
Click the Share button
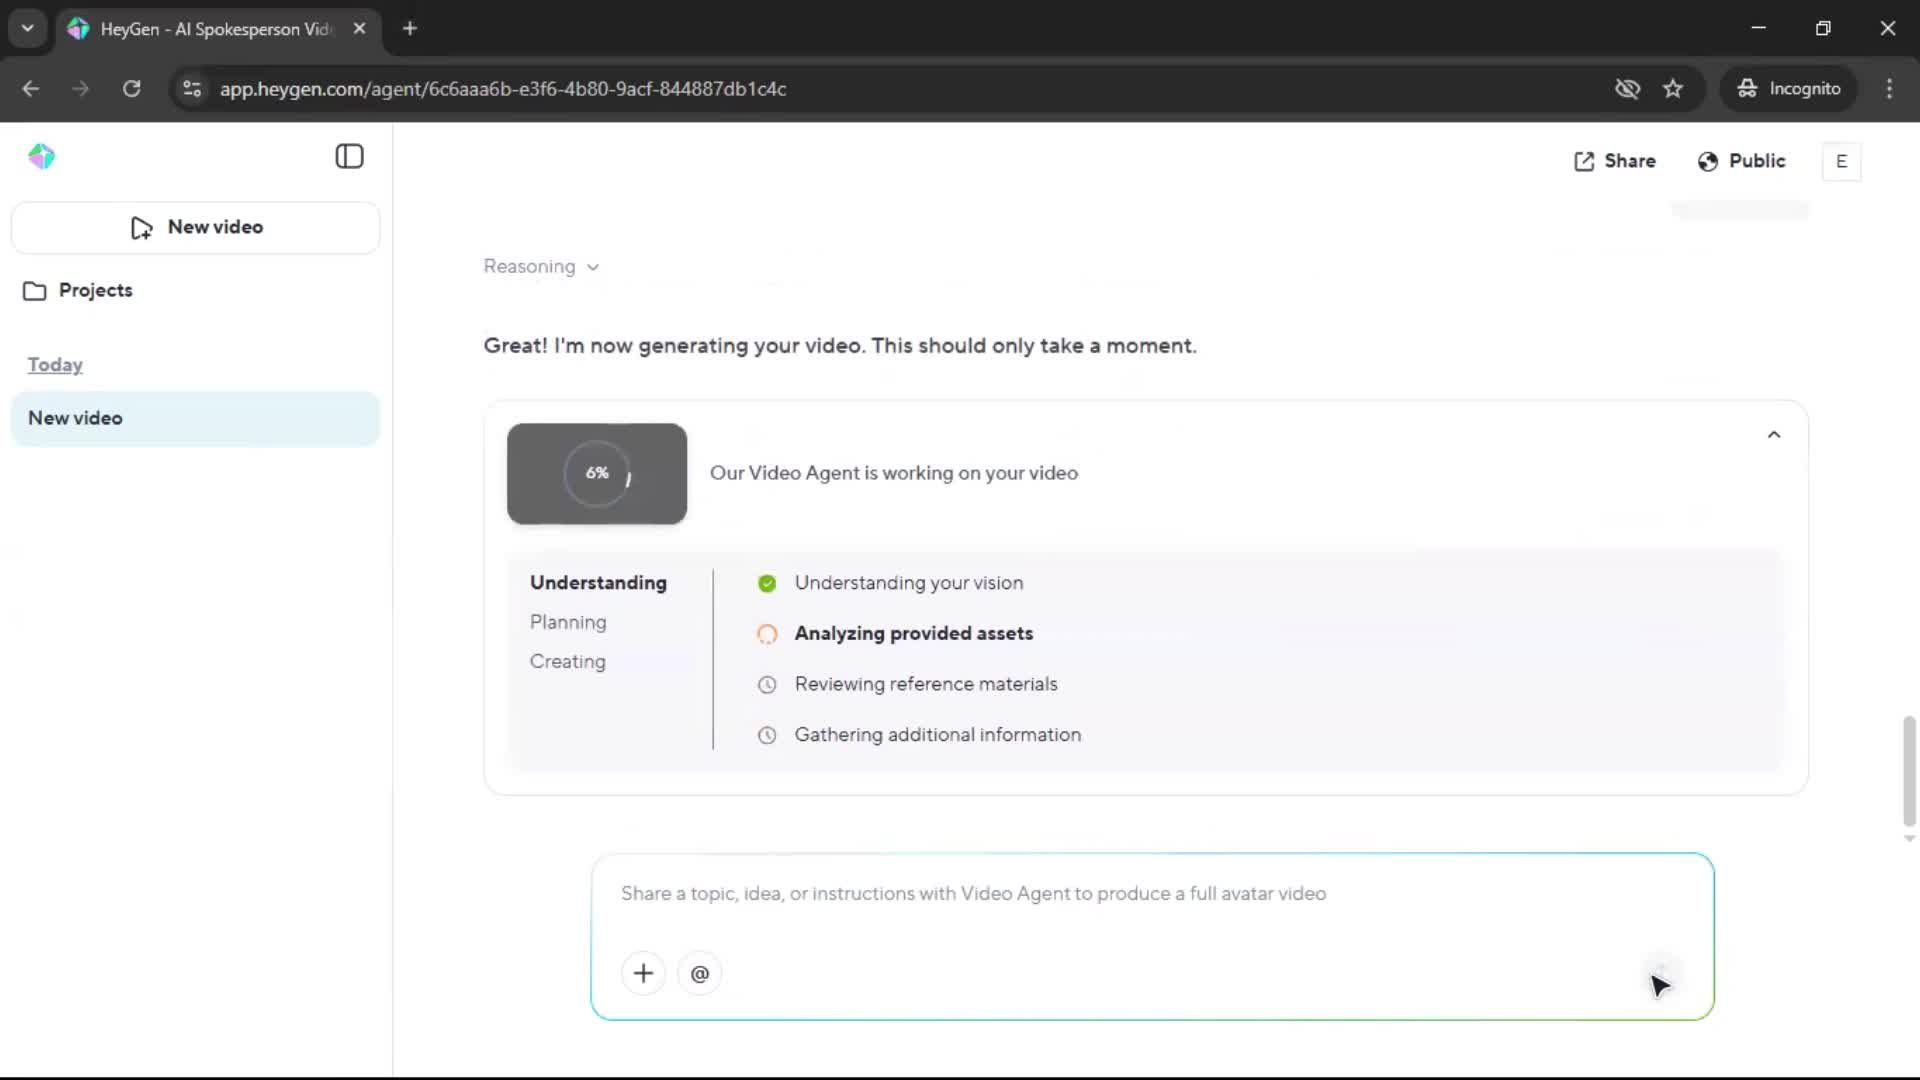(x=1615, y=161)
